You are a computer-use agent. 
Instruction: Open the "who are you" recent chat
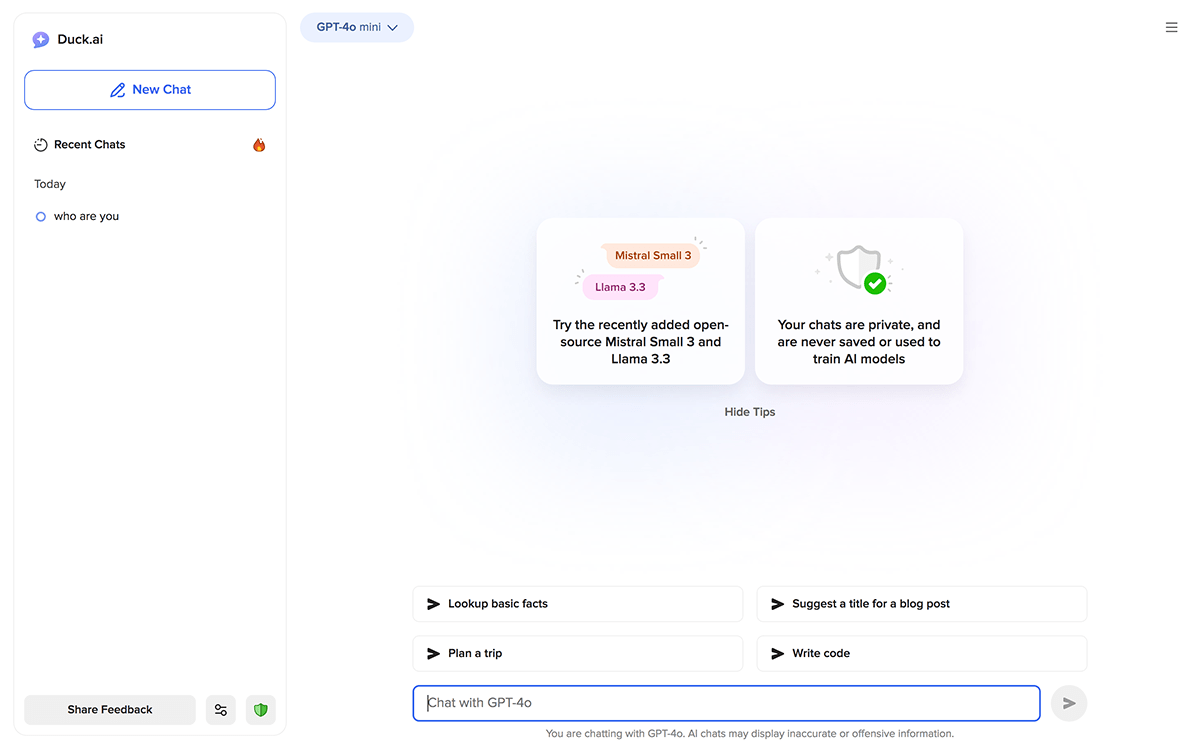click(x=86, y=216)
